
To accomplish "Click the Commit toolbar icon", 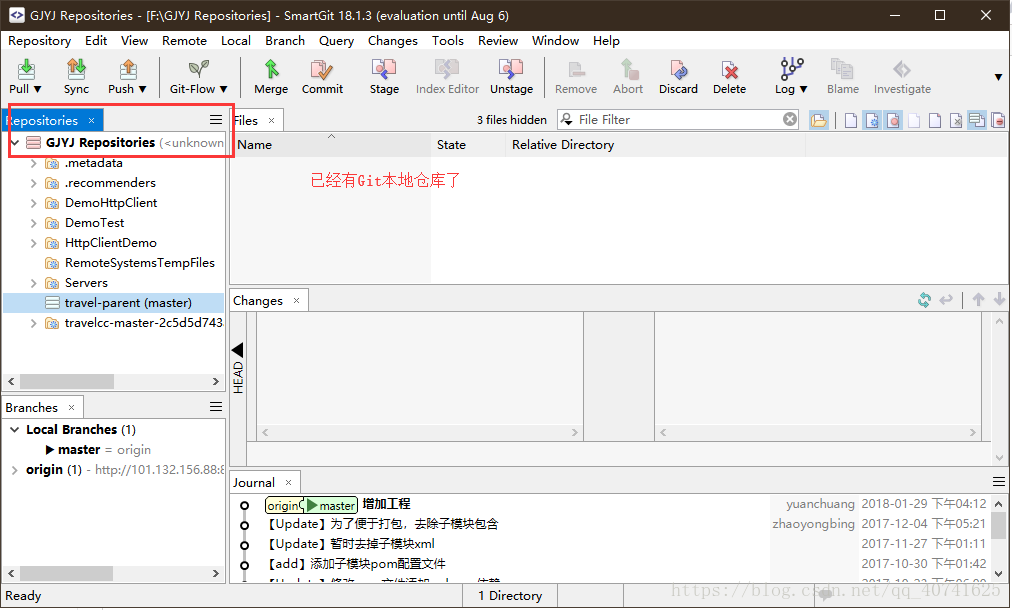I will [x=322, y=69].
